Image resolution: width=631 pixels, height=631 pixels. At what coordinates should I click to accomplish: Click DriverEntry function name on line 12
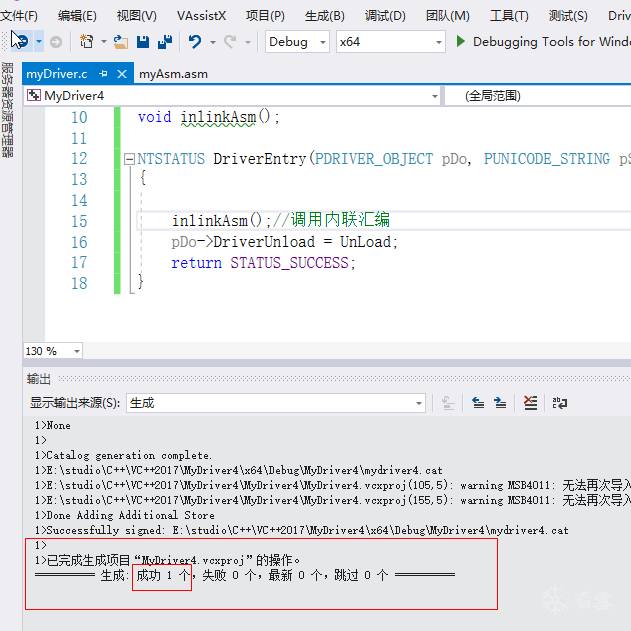coord(260,159)
